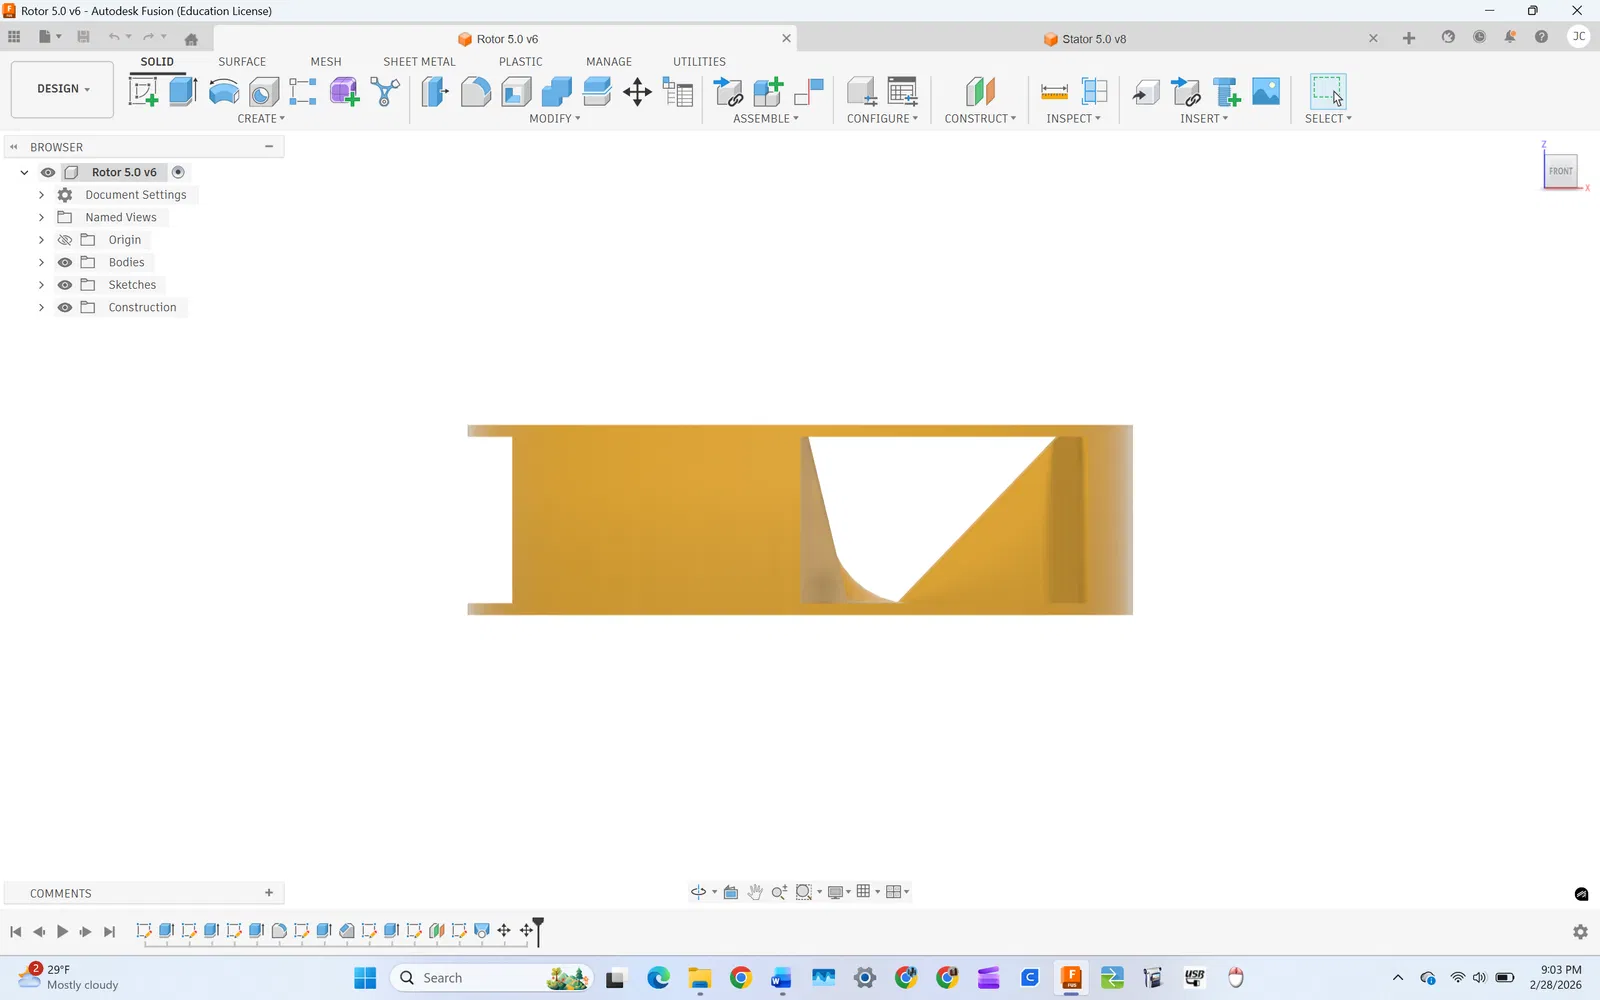Select the Joint tool
Image resolution: width=1600 pixels, height=1000 pixels.
809,92
